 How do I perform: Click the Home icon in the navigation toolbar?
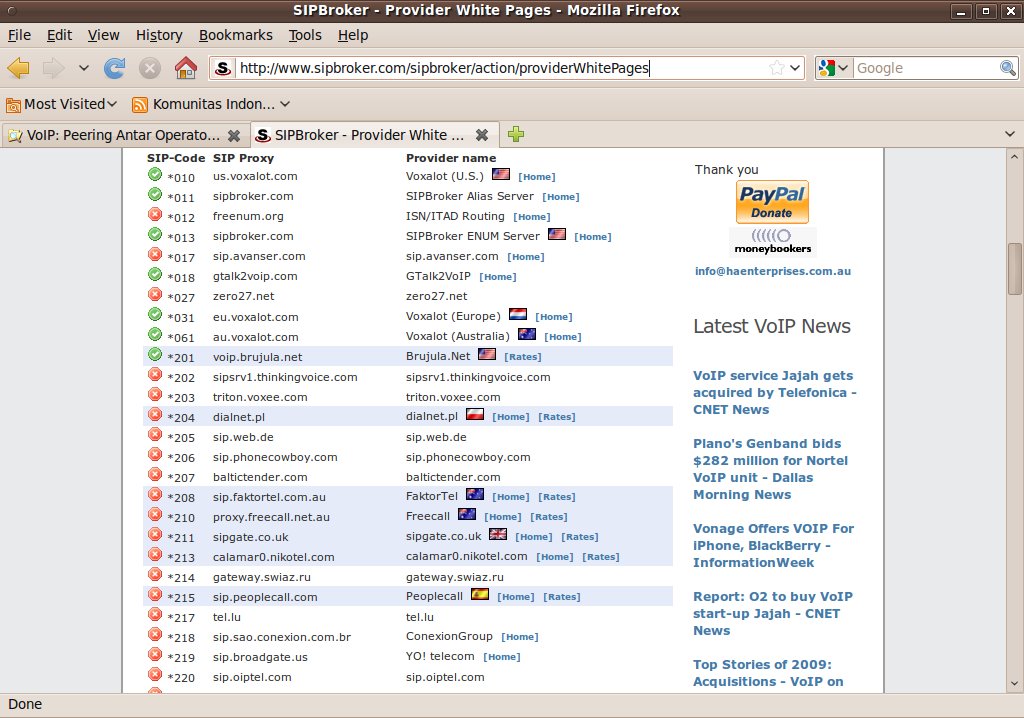tap(185, 68)
